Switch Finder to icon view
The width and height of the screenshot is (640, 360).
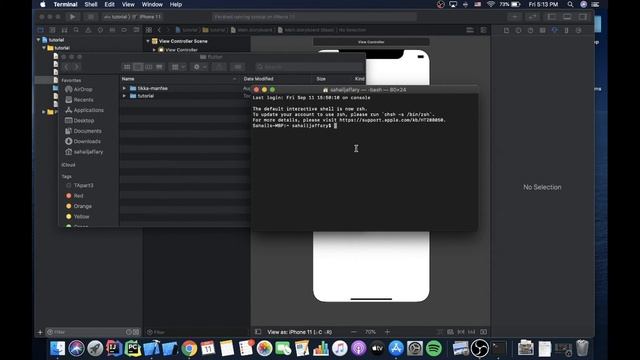pyautogui.click(x=127, y=67)
